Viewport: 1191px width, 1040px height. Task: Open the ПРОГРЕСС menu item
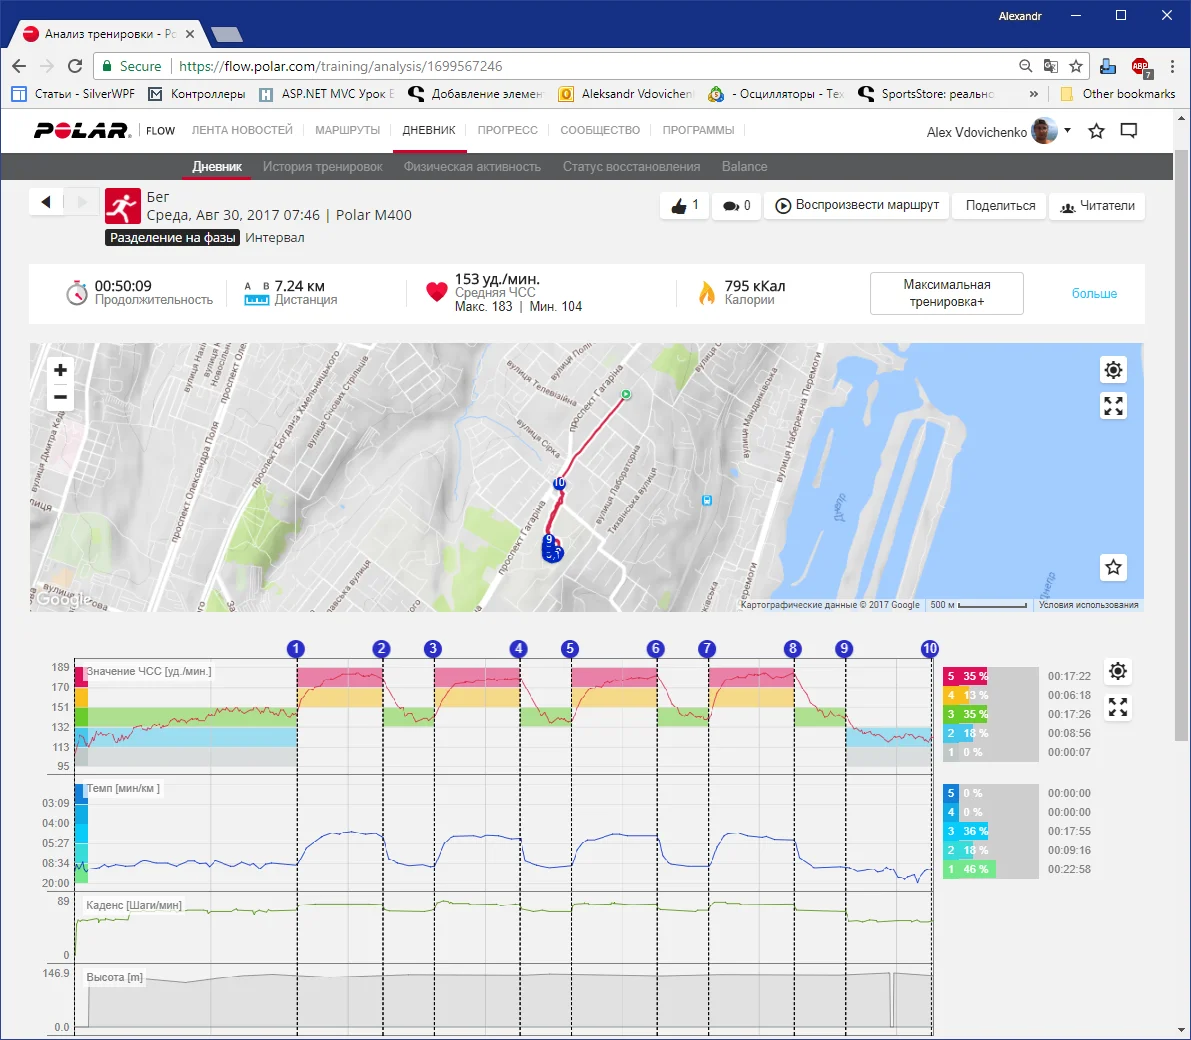click(507, 131)
